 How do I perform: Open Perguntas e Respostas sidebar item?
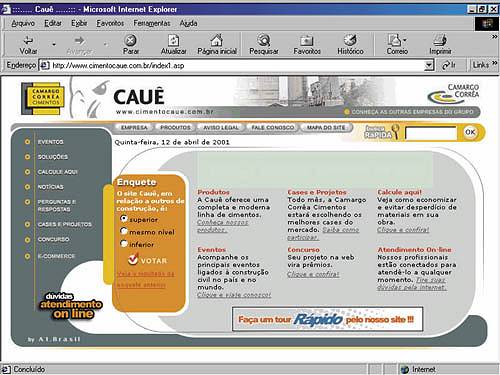[x=57, y=206]
